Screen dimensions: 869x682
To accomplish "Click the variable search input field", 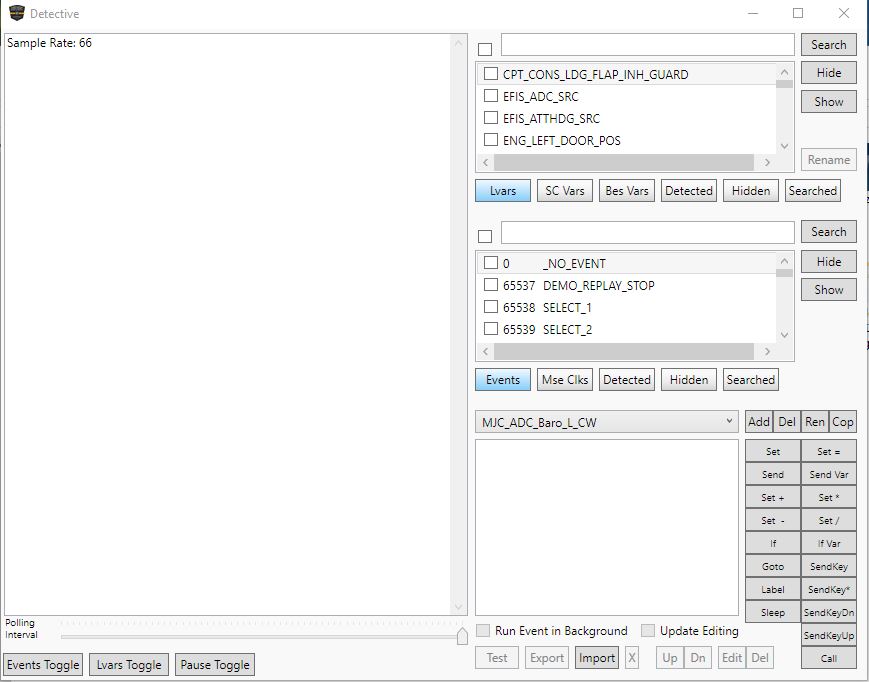I will pyautogui.click(x=647, y=45).
